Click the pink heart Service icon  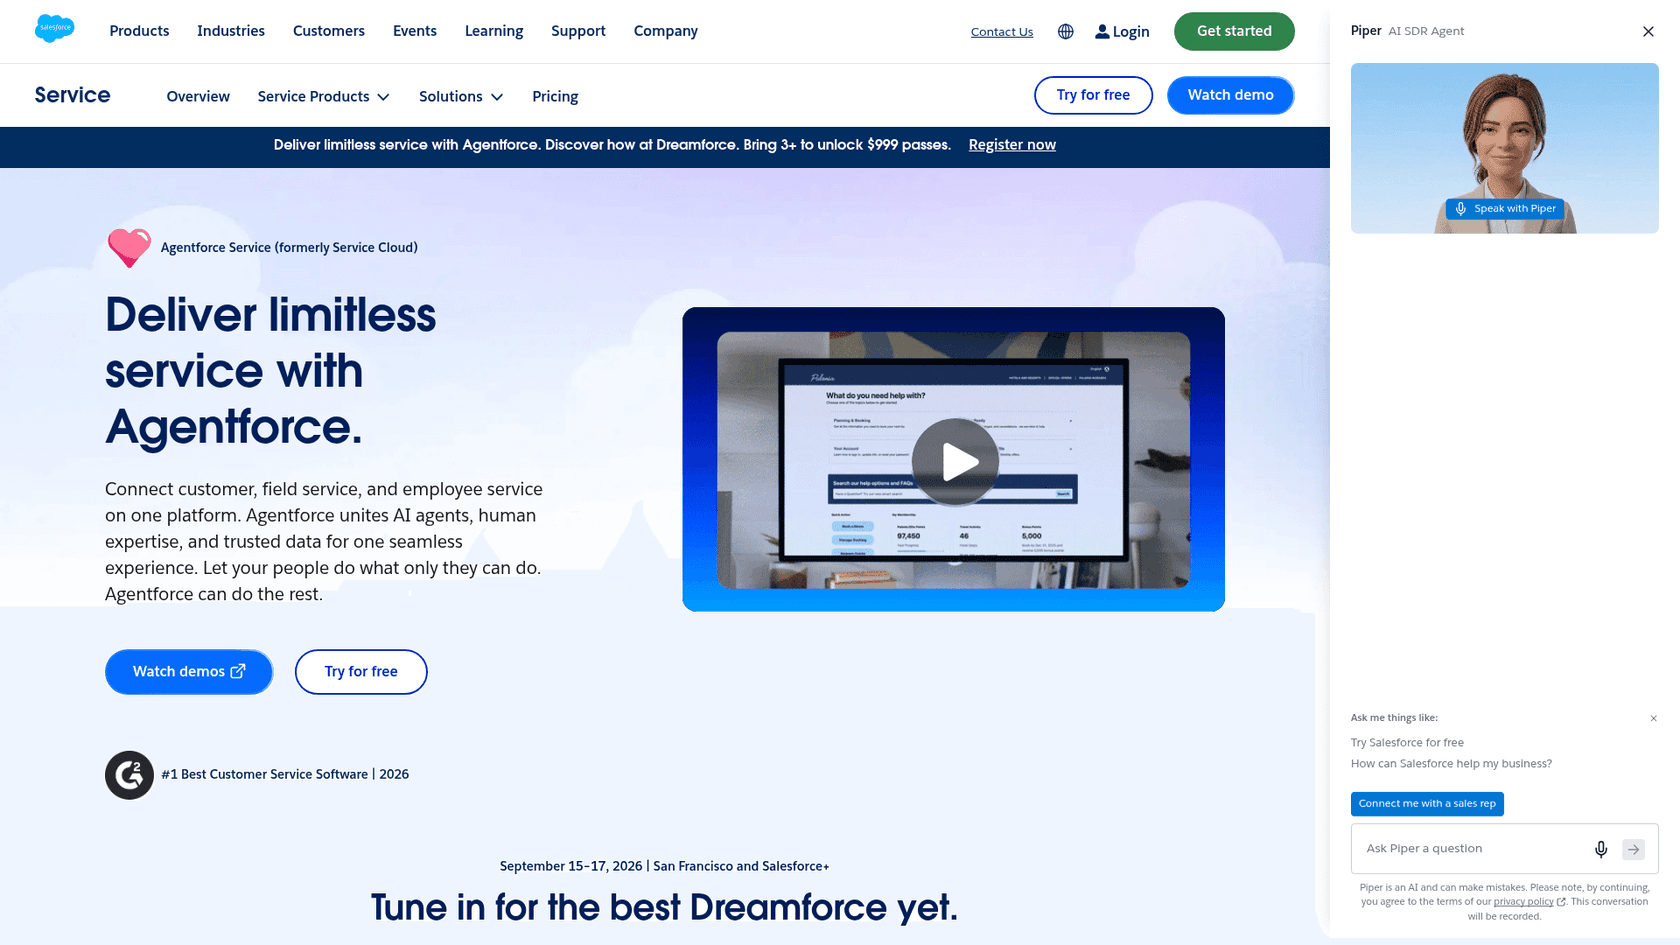tap(129, 248)
